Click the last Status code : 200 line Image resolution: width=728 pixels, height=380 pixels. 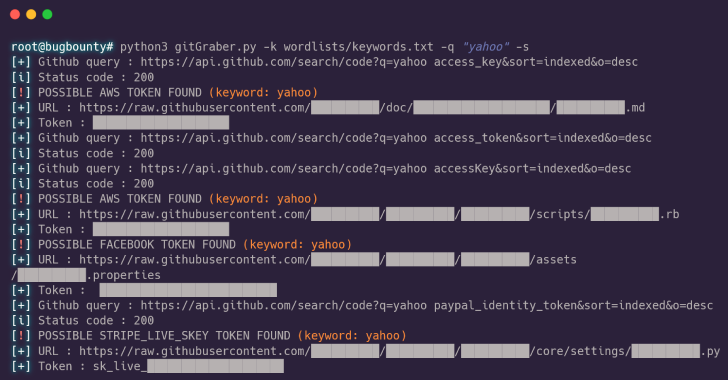coord(83,321)
